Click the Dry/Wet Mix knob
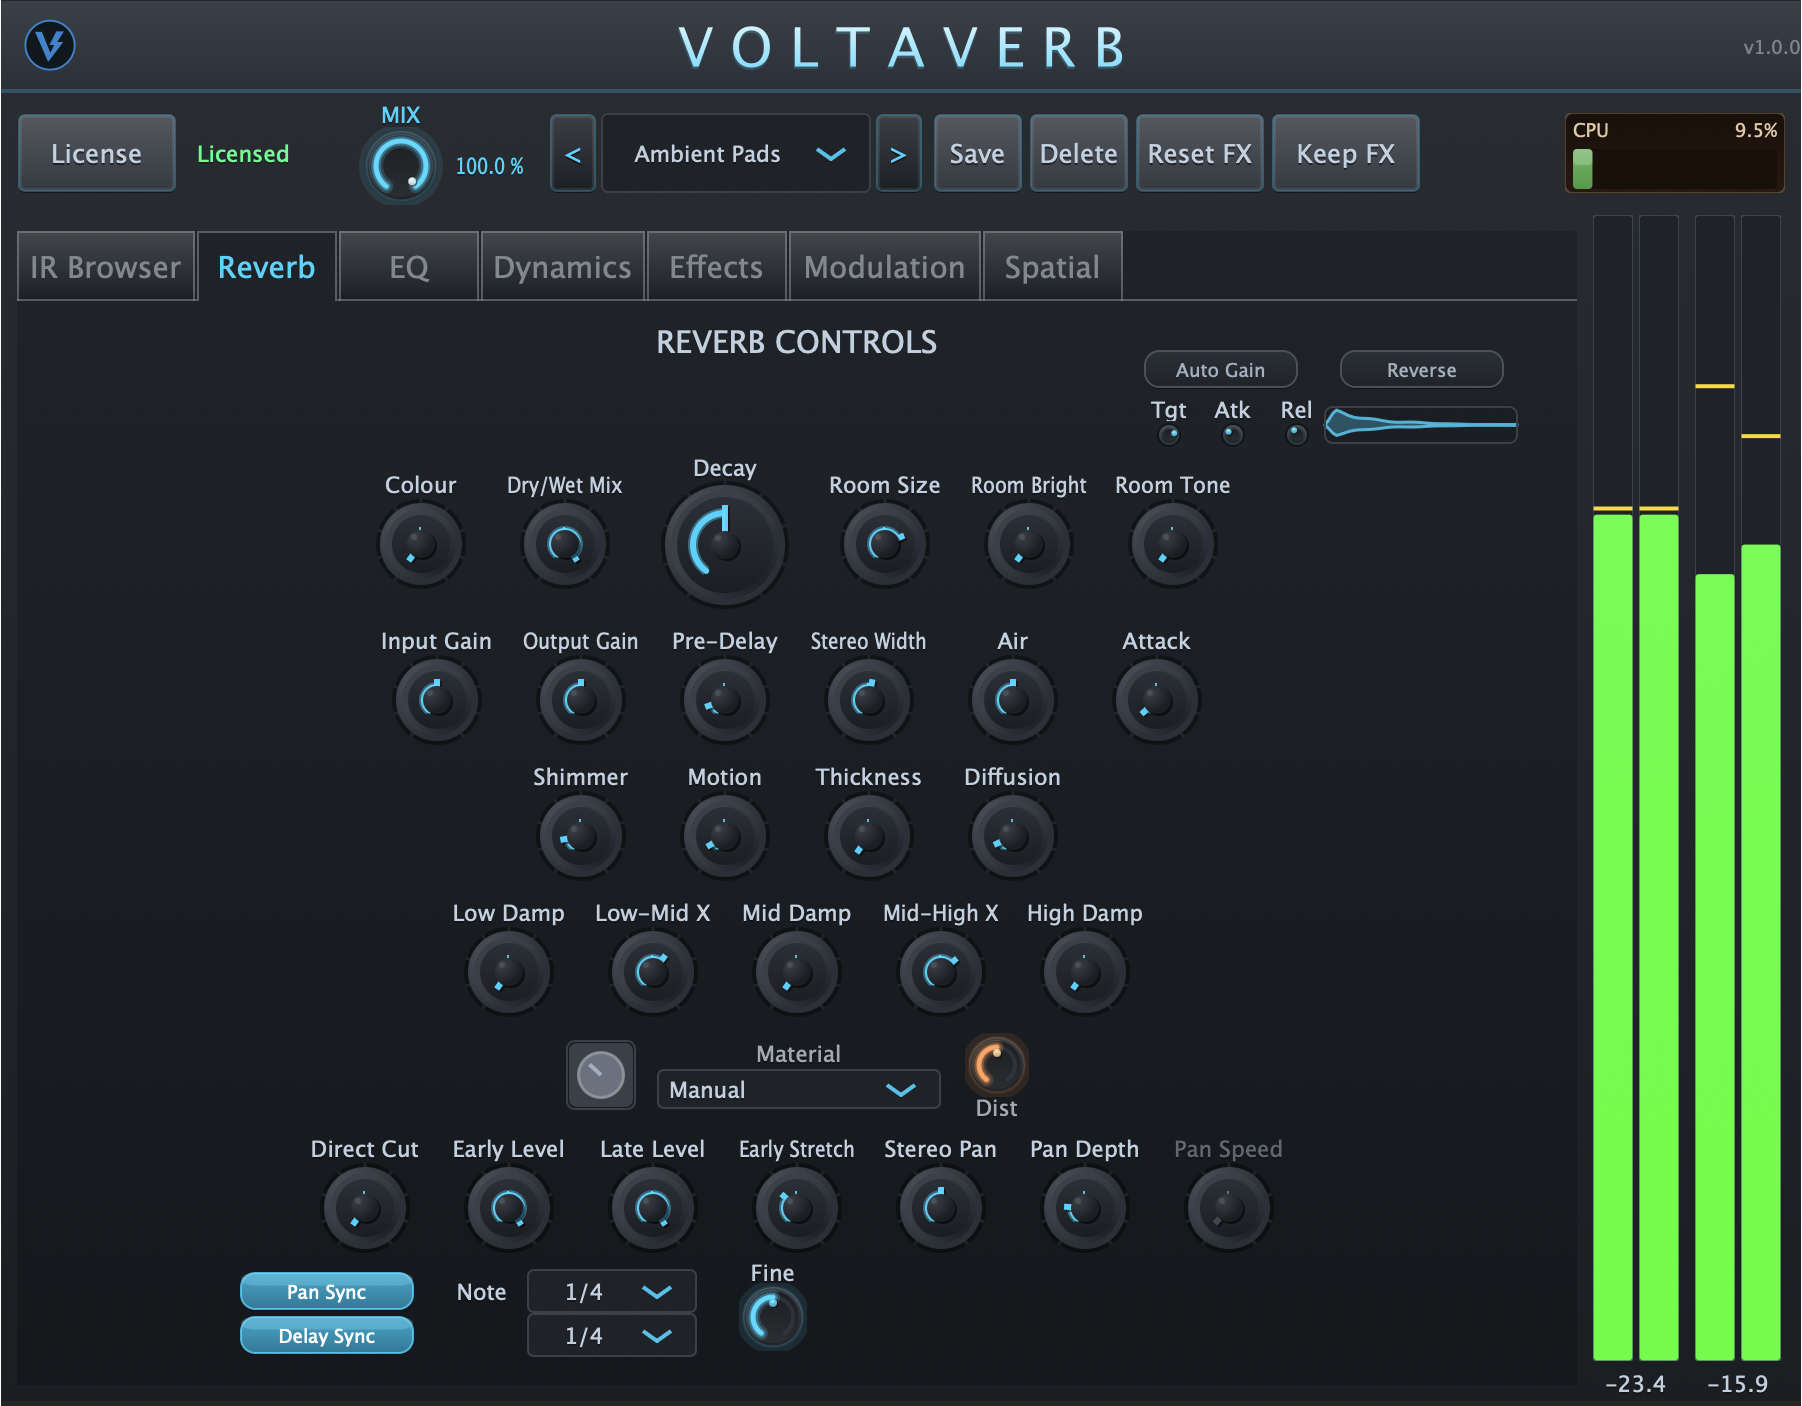The height and width of the screenshot is (1406, 1802). pos(565,545)
